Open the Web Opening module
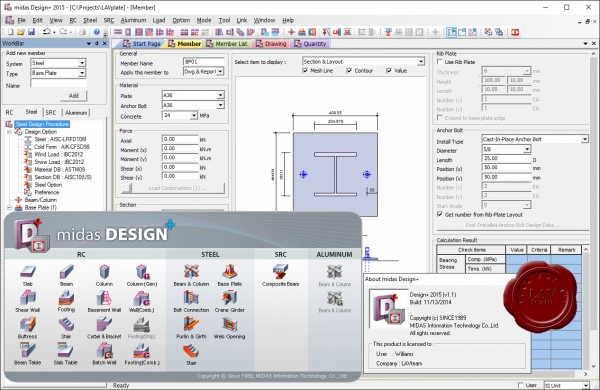The width and height of the screenshot is (600, 390). coord(230,325)
